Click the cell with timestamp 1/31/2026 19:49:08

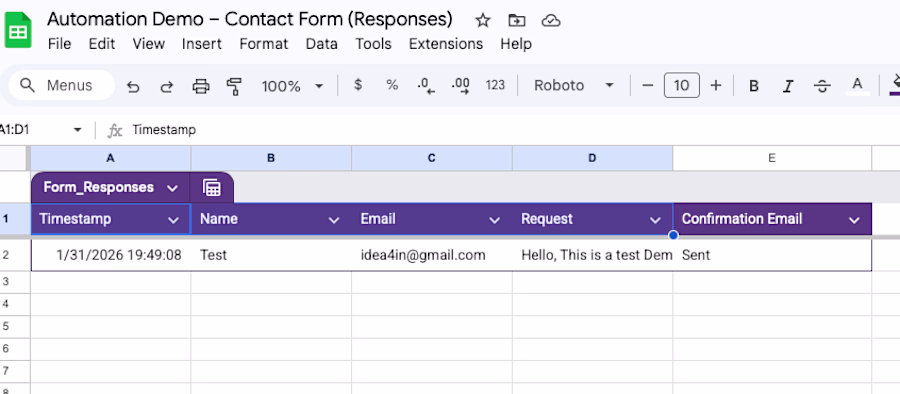click(x=111, y=255)
